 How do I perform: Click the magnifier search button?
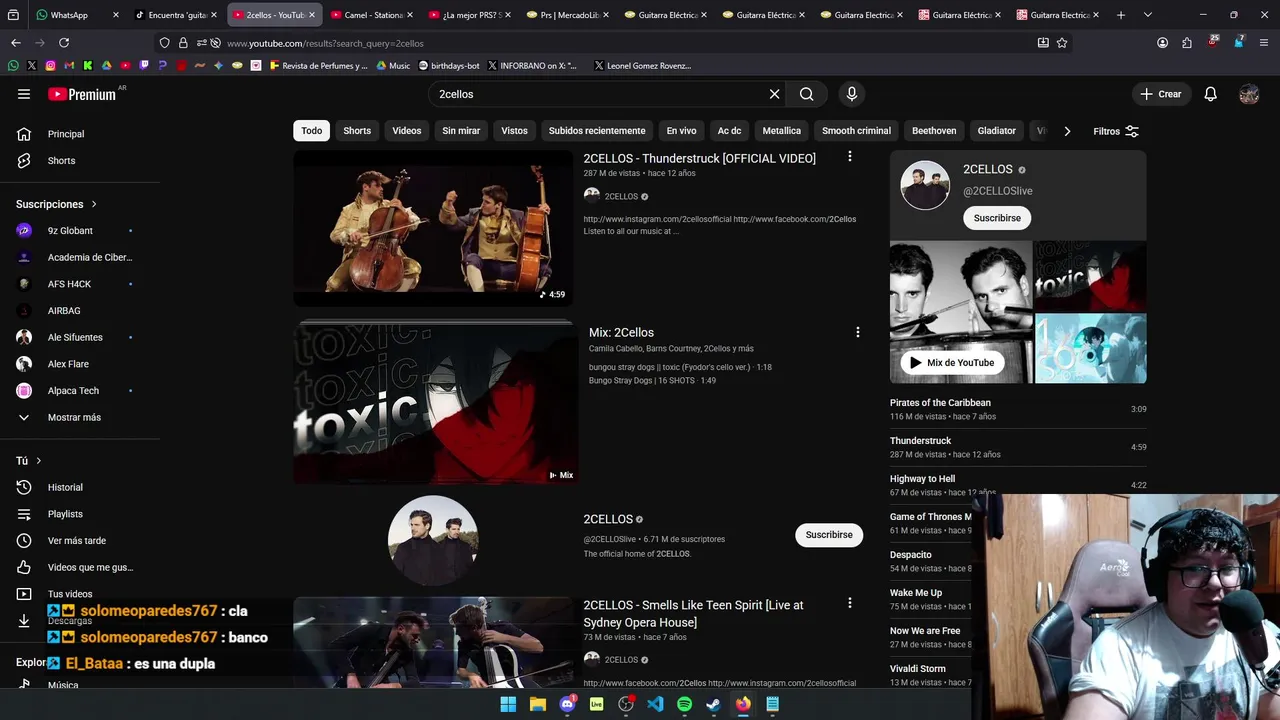pyautogui.click(x=806, y=94)
